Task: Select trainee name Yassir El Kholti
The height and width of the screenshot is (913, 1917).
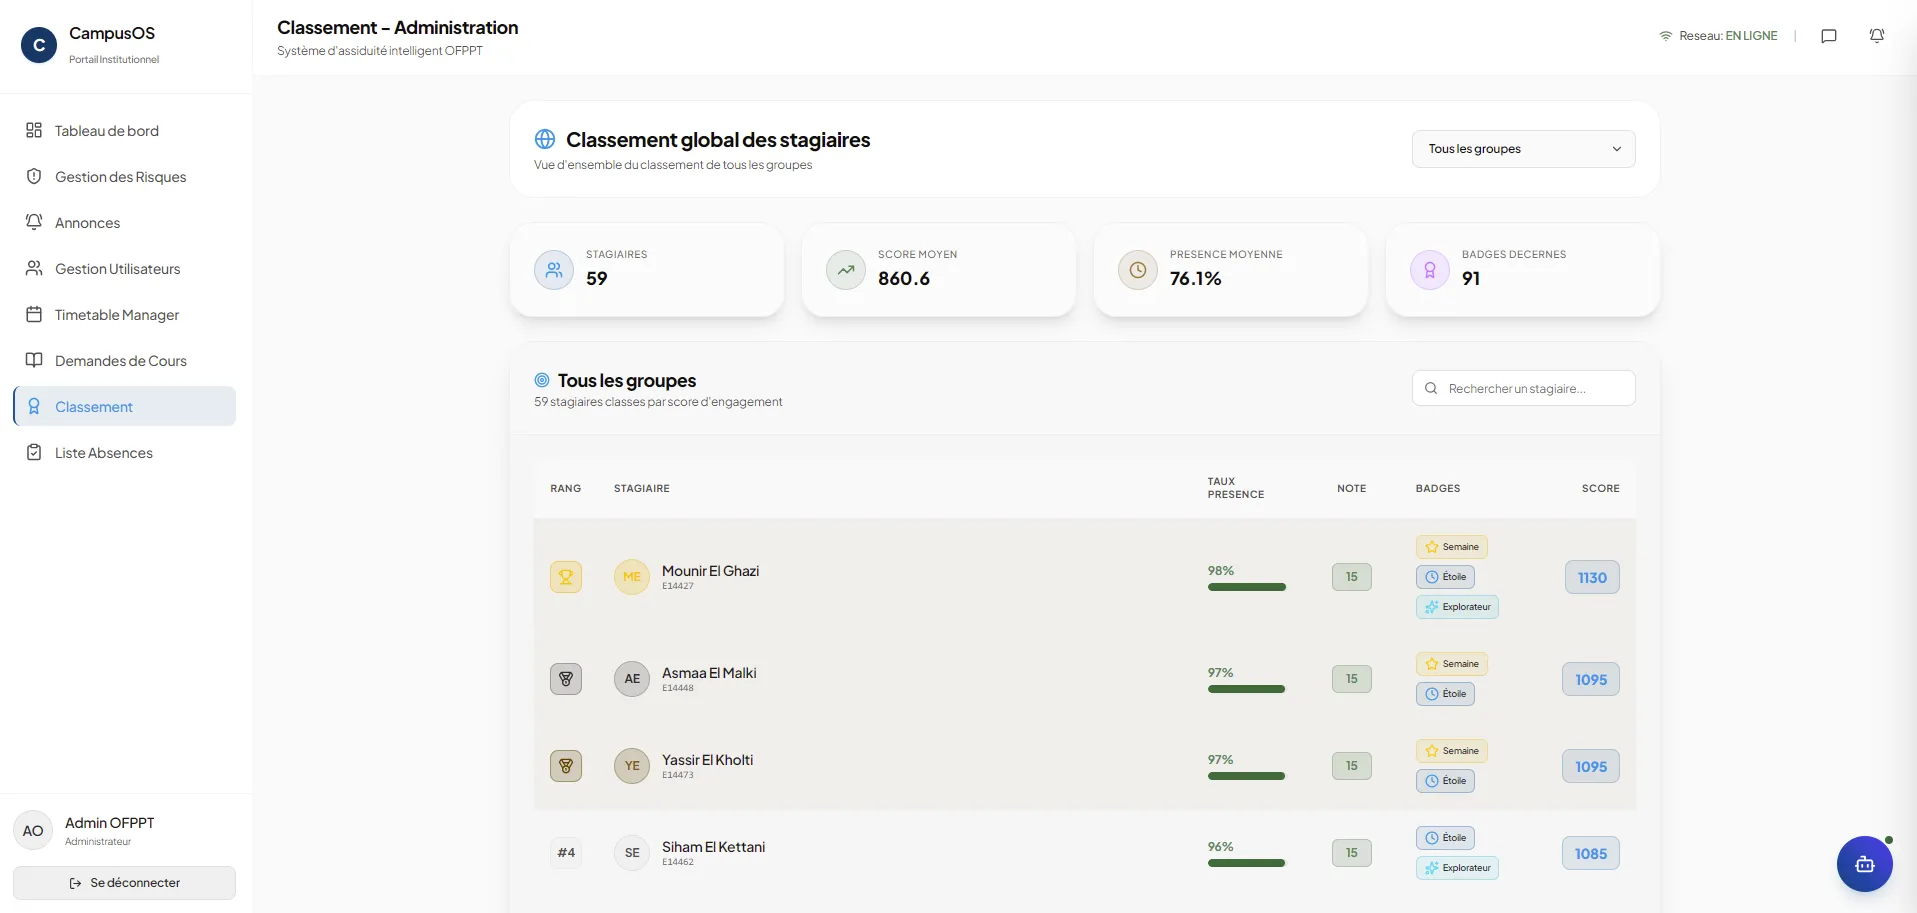Action: coord(707,760)
